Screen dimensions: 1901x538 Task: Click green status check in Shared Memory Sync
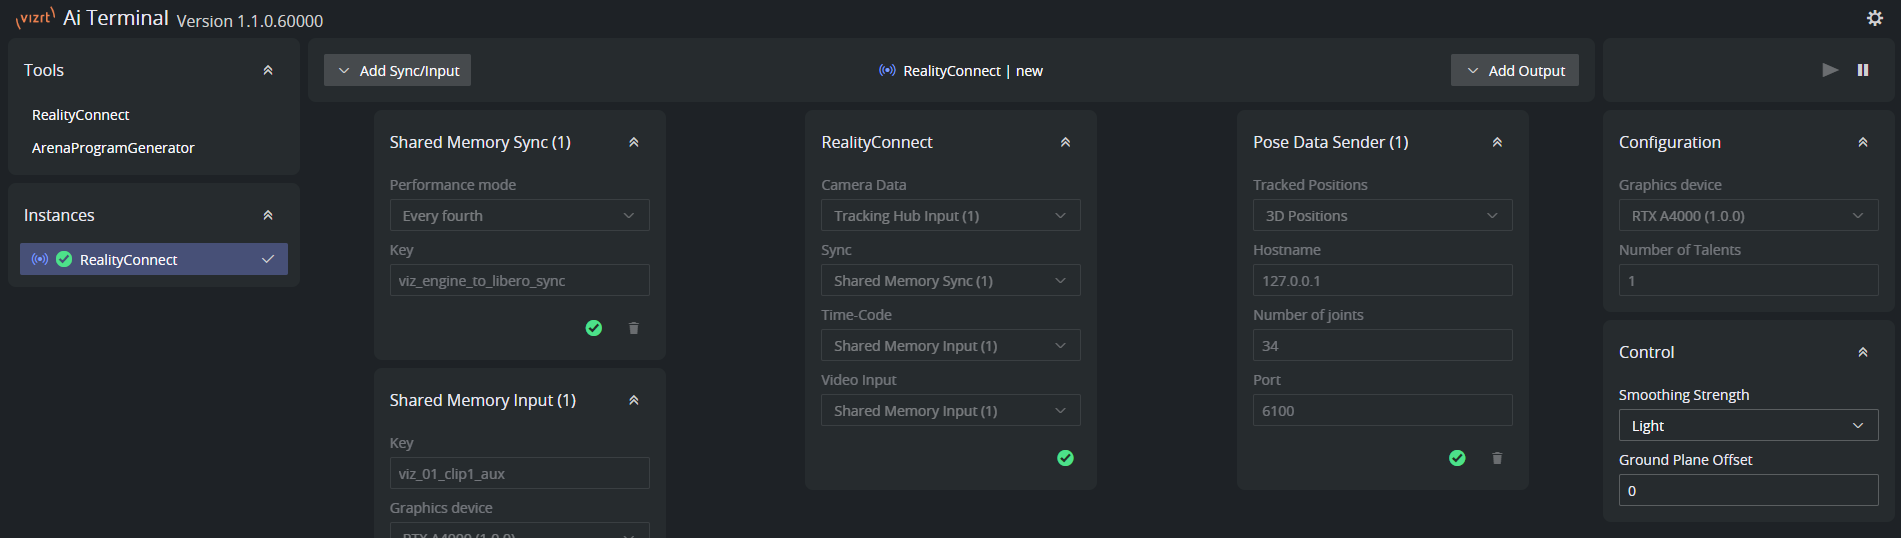point(593,328)
